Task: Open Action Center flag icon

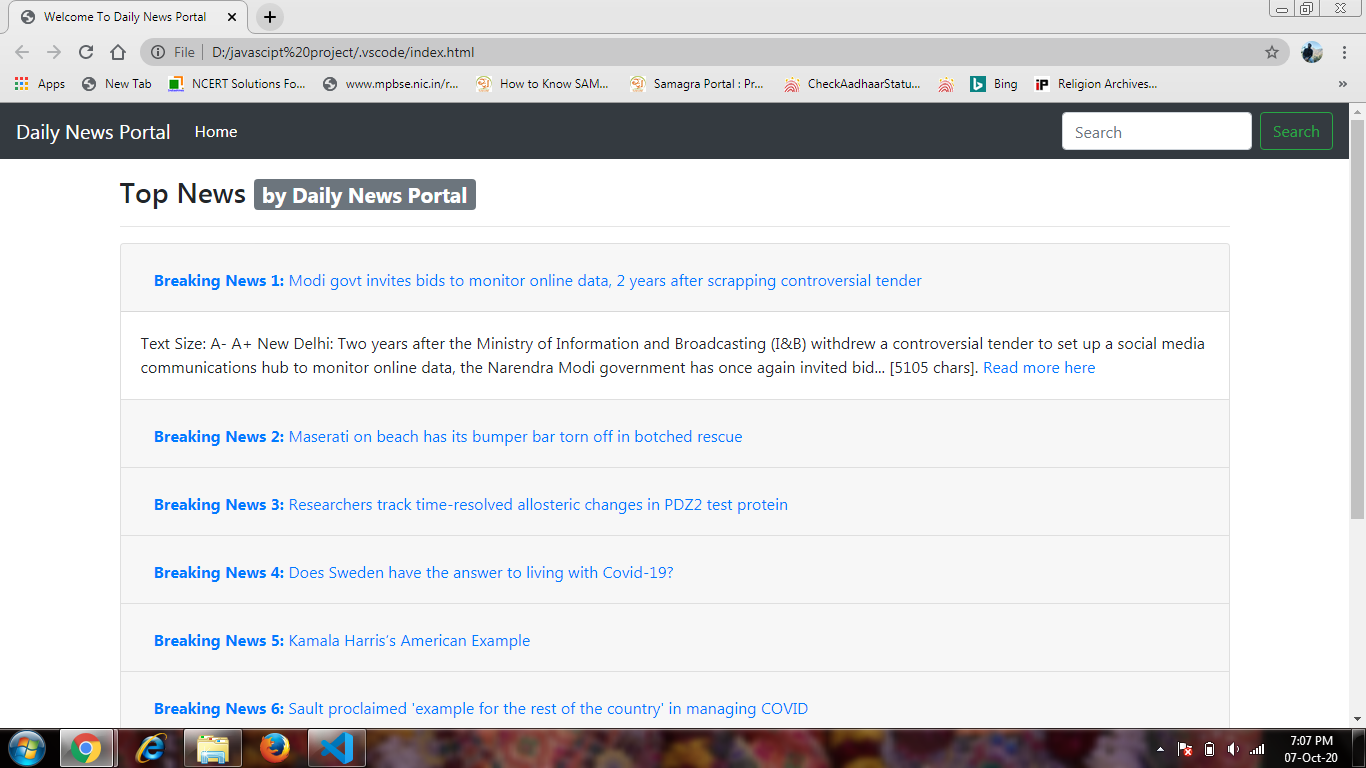Action: point(1185,749)
